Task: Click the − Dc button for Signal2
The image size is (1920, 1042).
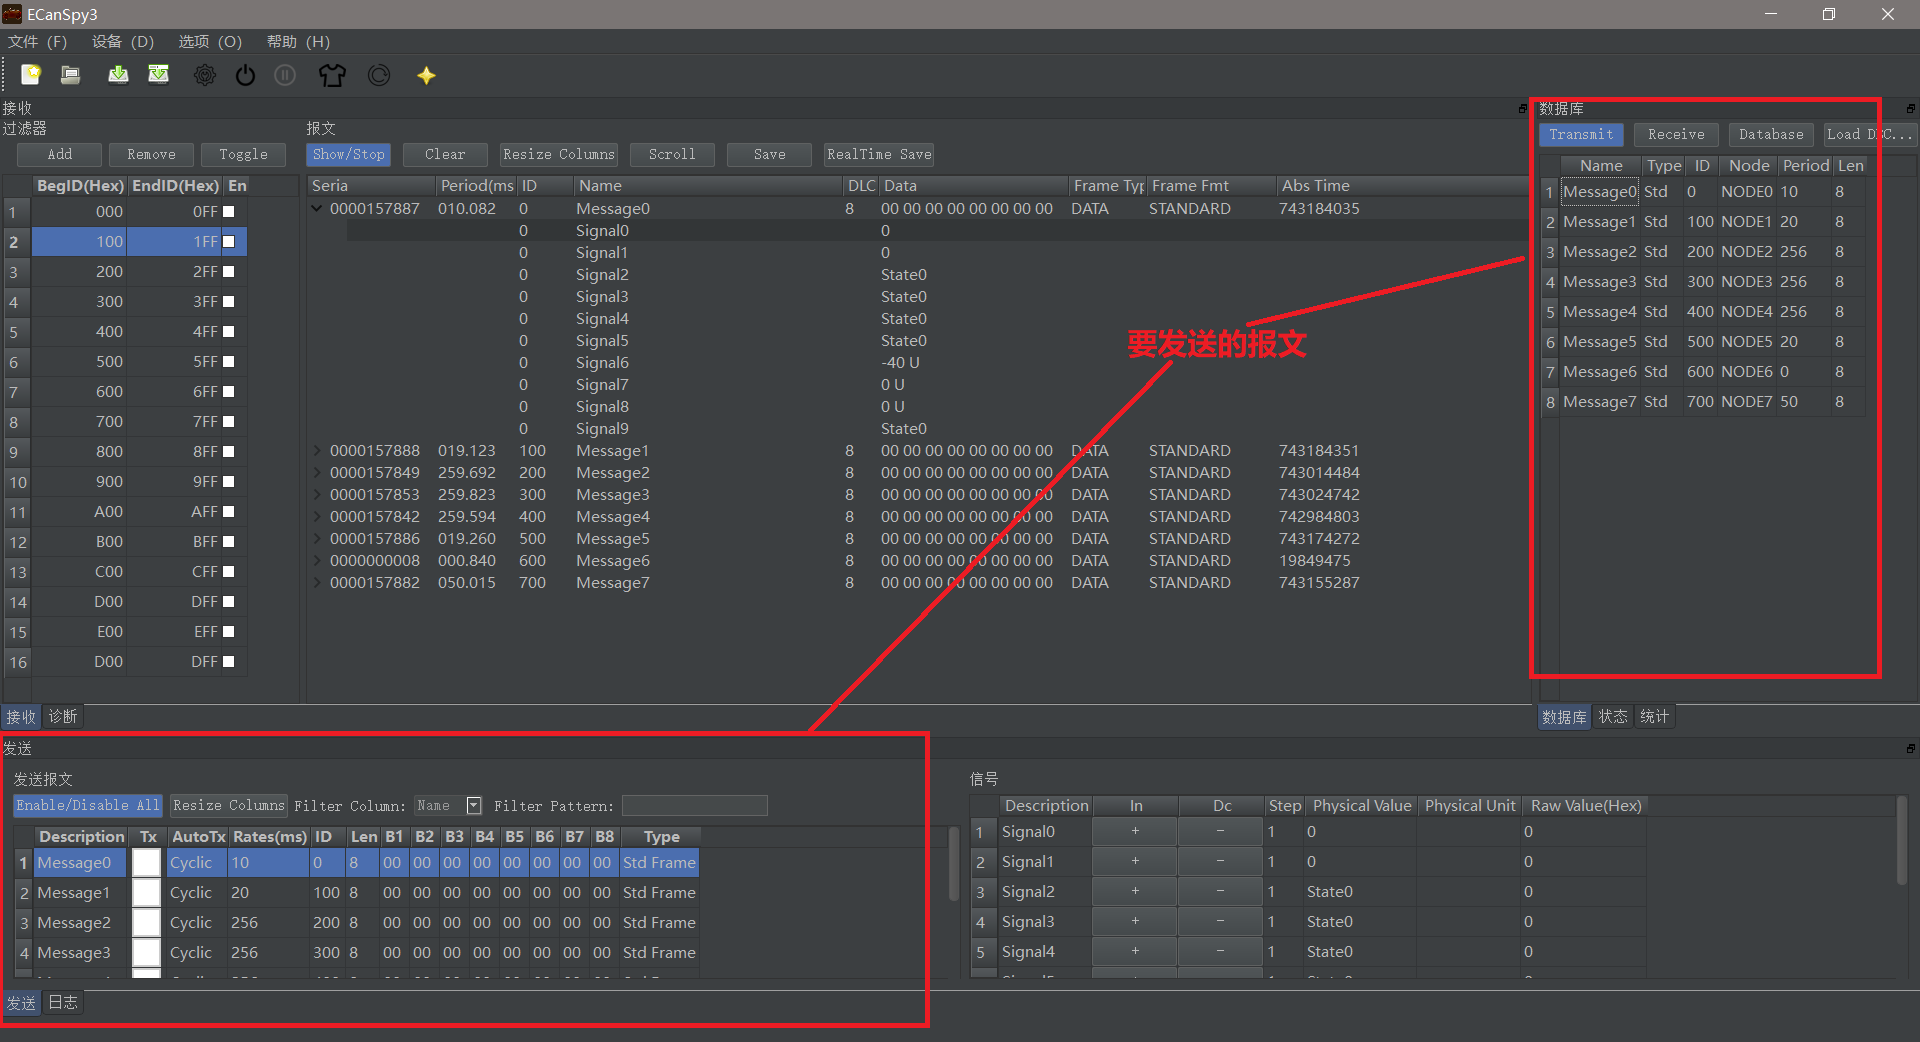Action: (x=1220, y=891)
